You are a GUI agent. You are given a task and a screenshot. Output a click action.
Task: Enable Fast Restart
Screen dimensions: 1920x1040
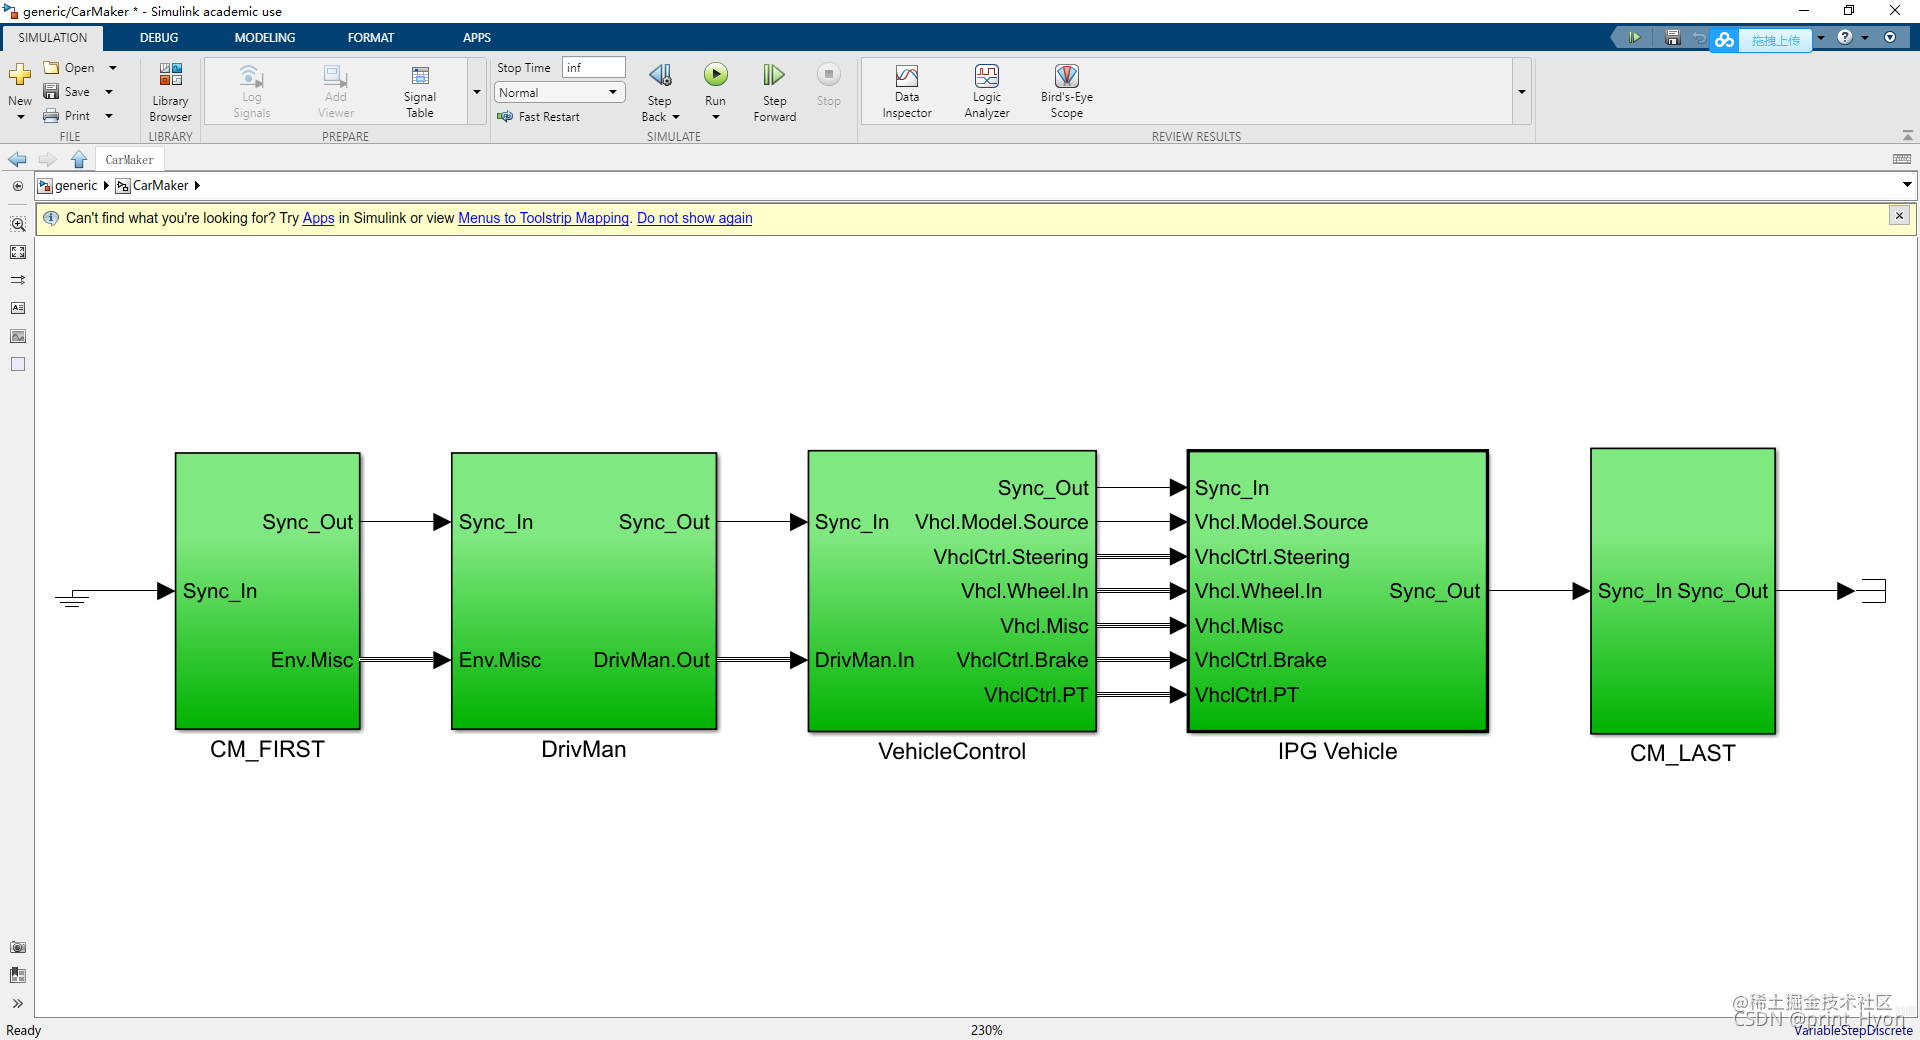click(x=538, y=117)
